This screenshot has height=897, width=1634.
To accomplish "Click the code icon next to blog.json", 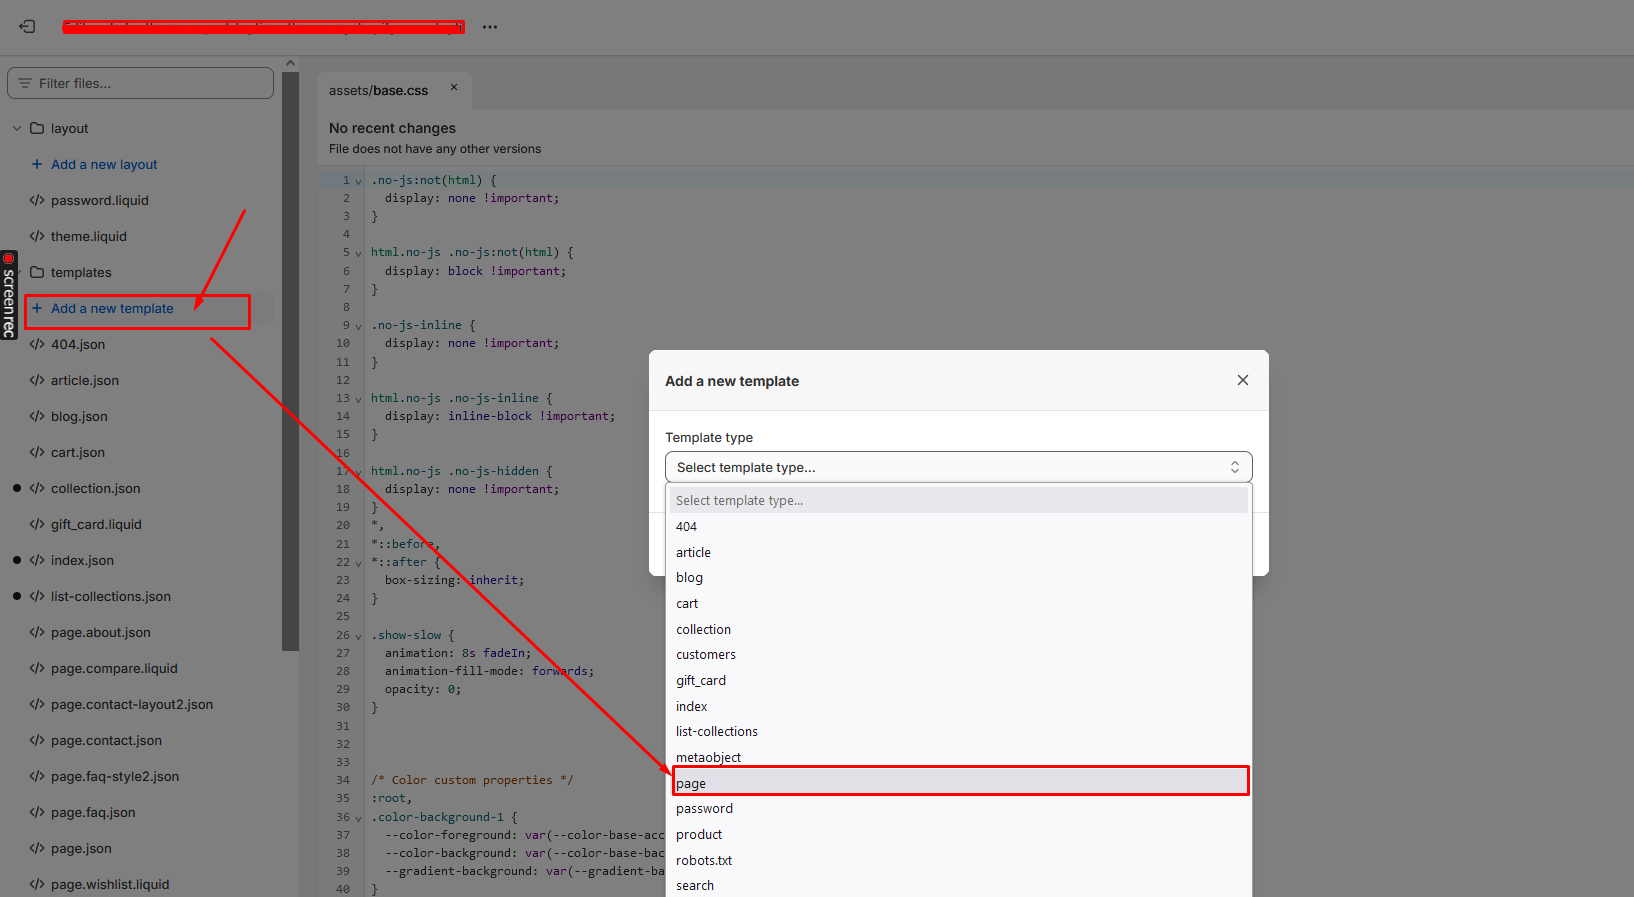I will click(37, 416).
